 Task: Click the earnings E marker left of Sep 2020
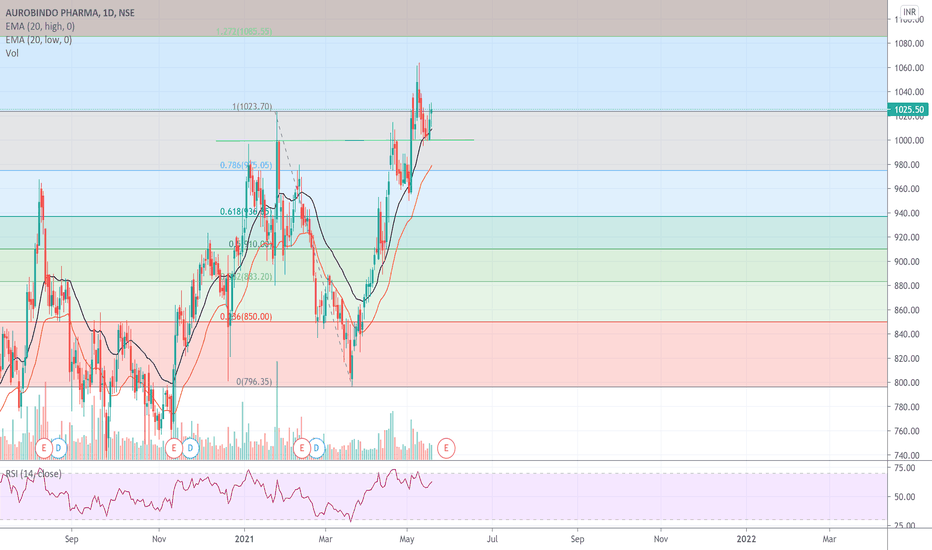point(44,448)
